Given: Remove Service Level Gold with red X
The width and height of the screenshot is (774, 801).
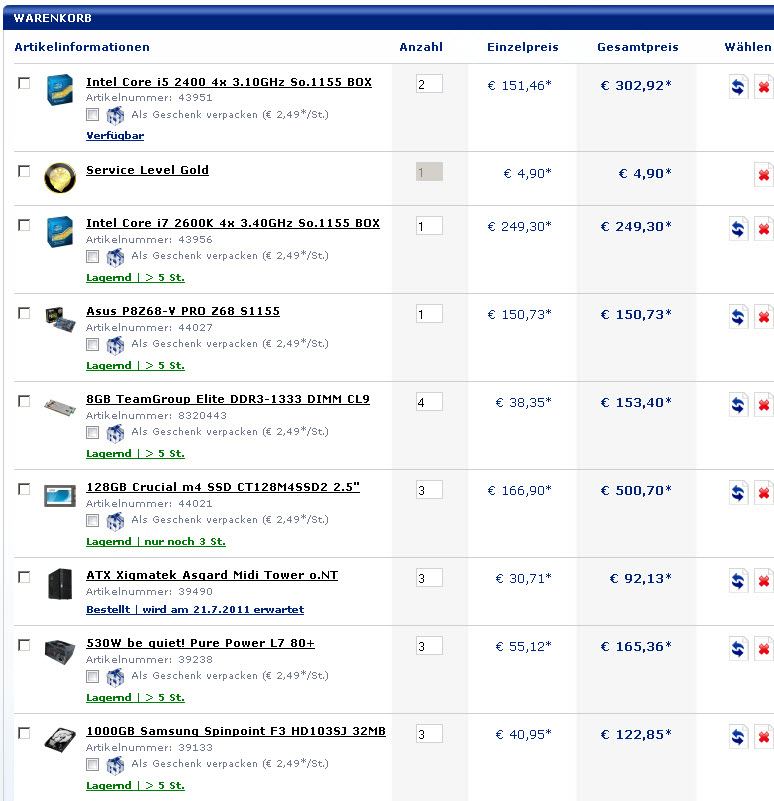Looking at the screenshot, I should coord(763,175).
